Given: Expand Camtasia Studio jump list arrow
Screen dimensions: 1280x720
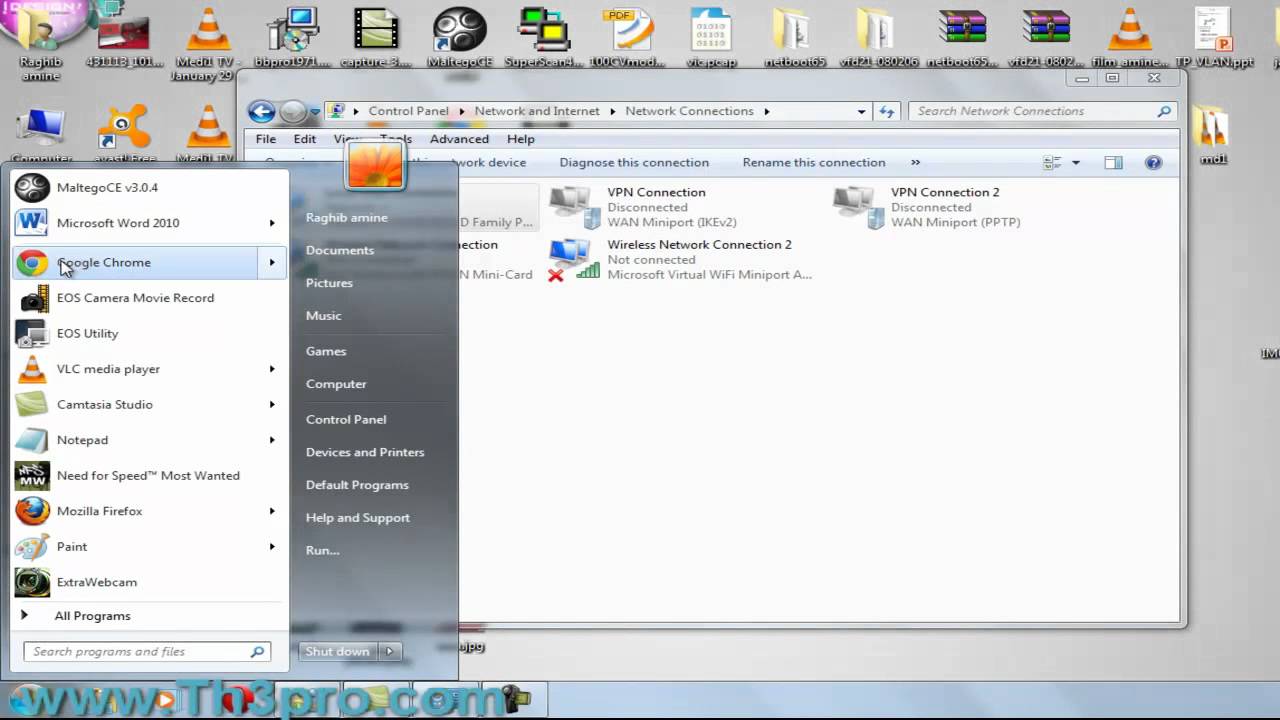Looking at the screenshot, I should [x=272, y=404].
